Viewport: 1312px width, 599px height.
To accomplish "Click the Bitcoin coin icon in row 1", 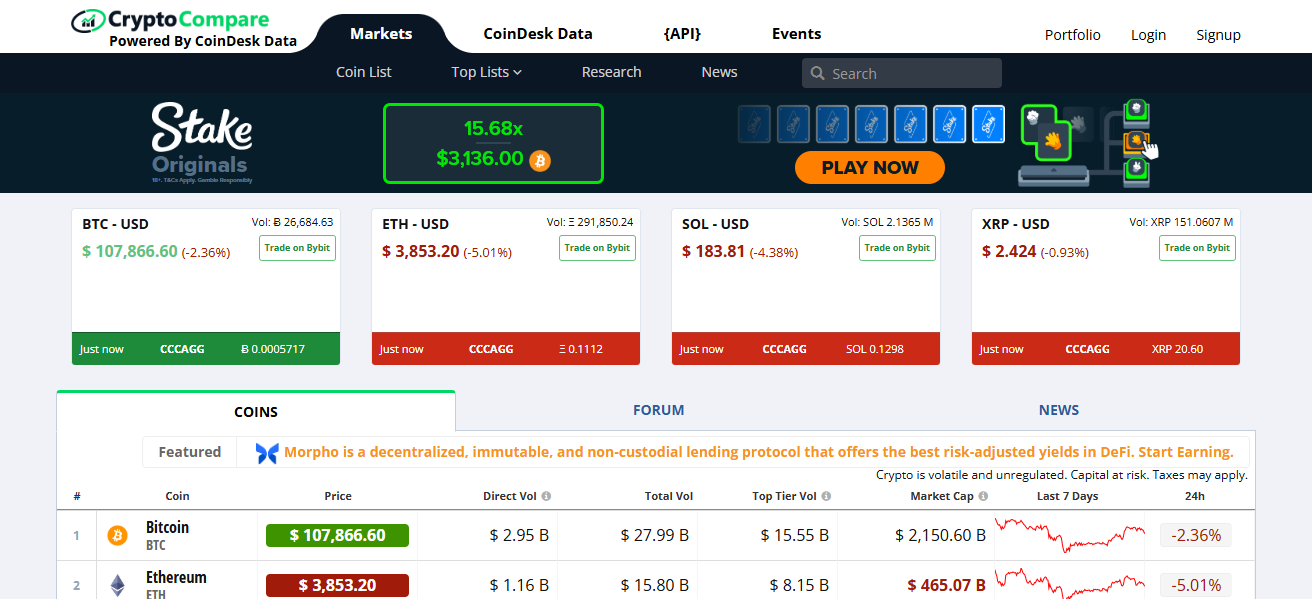I will point(118,536).
